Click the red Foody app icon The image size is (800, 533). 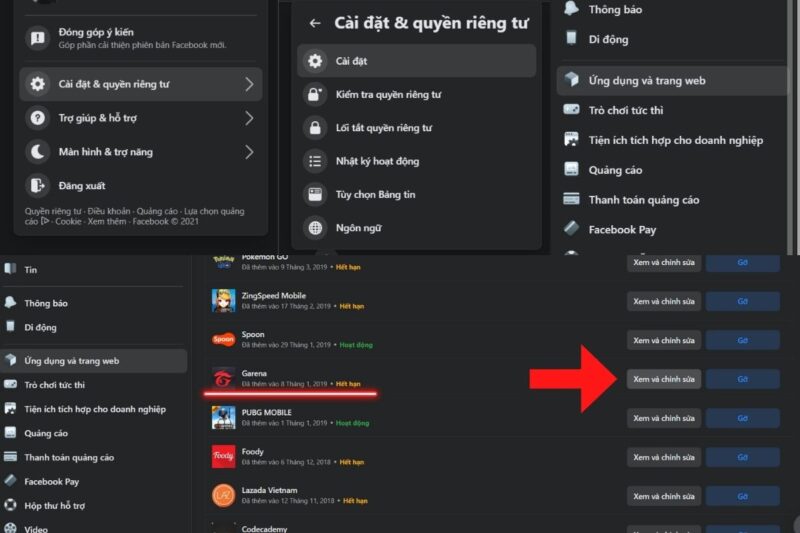click(x=223, y=456)
